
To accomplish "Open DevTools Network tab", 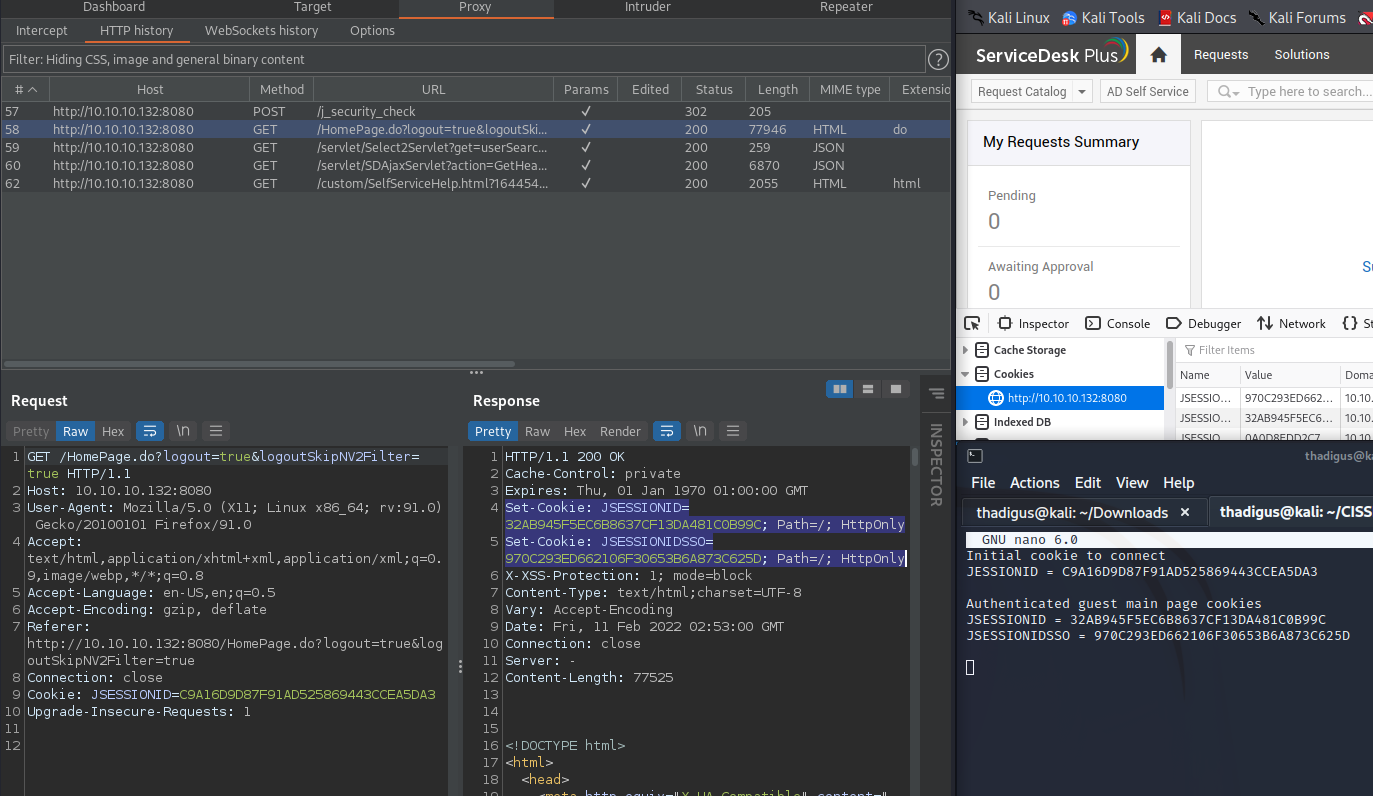I will 1291,323.
